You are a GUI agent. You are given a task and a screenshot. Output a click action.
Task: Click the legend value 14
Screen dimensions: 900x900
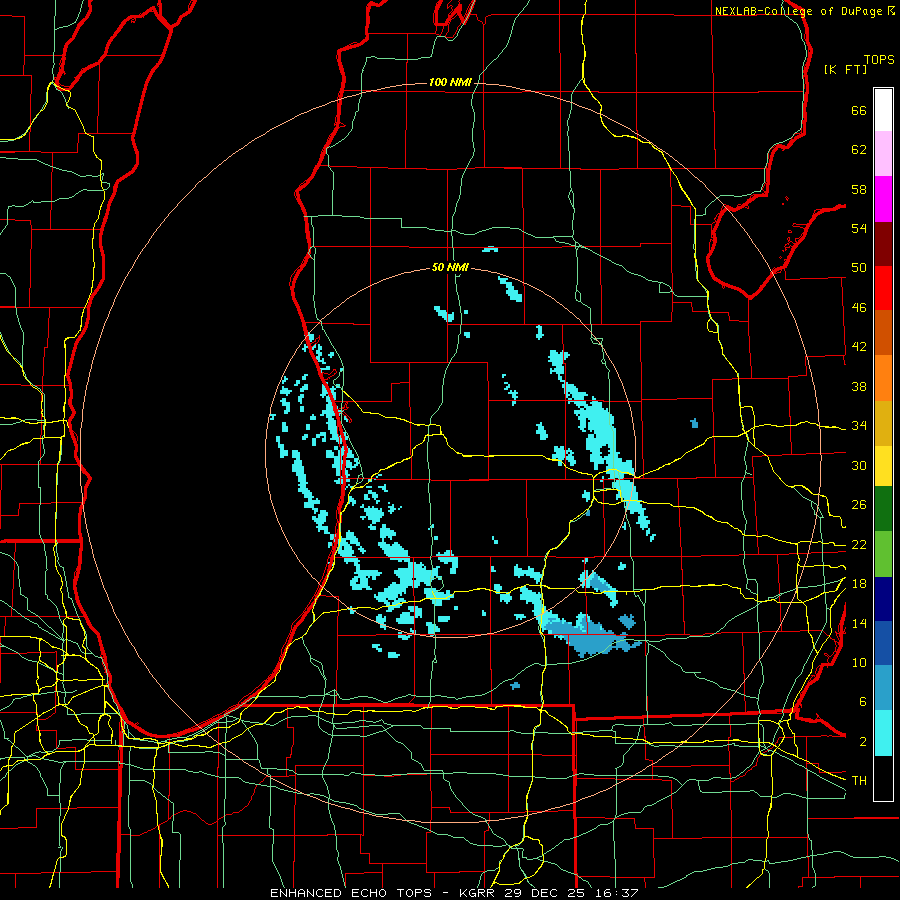[859, 623]
